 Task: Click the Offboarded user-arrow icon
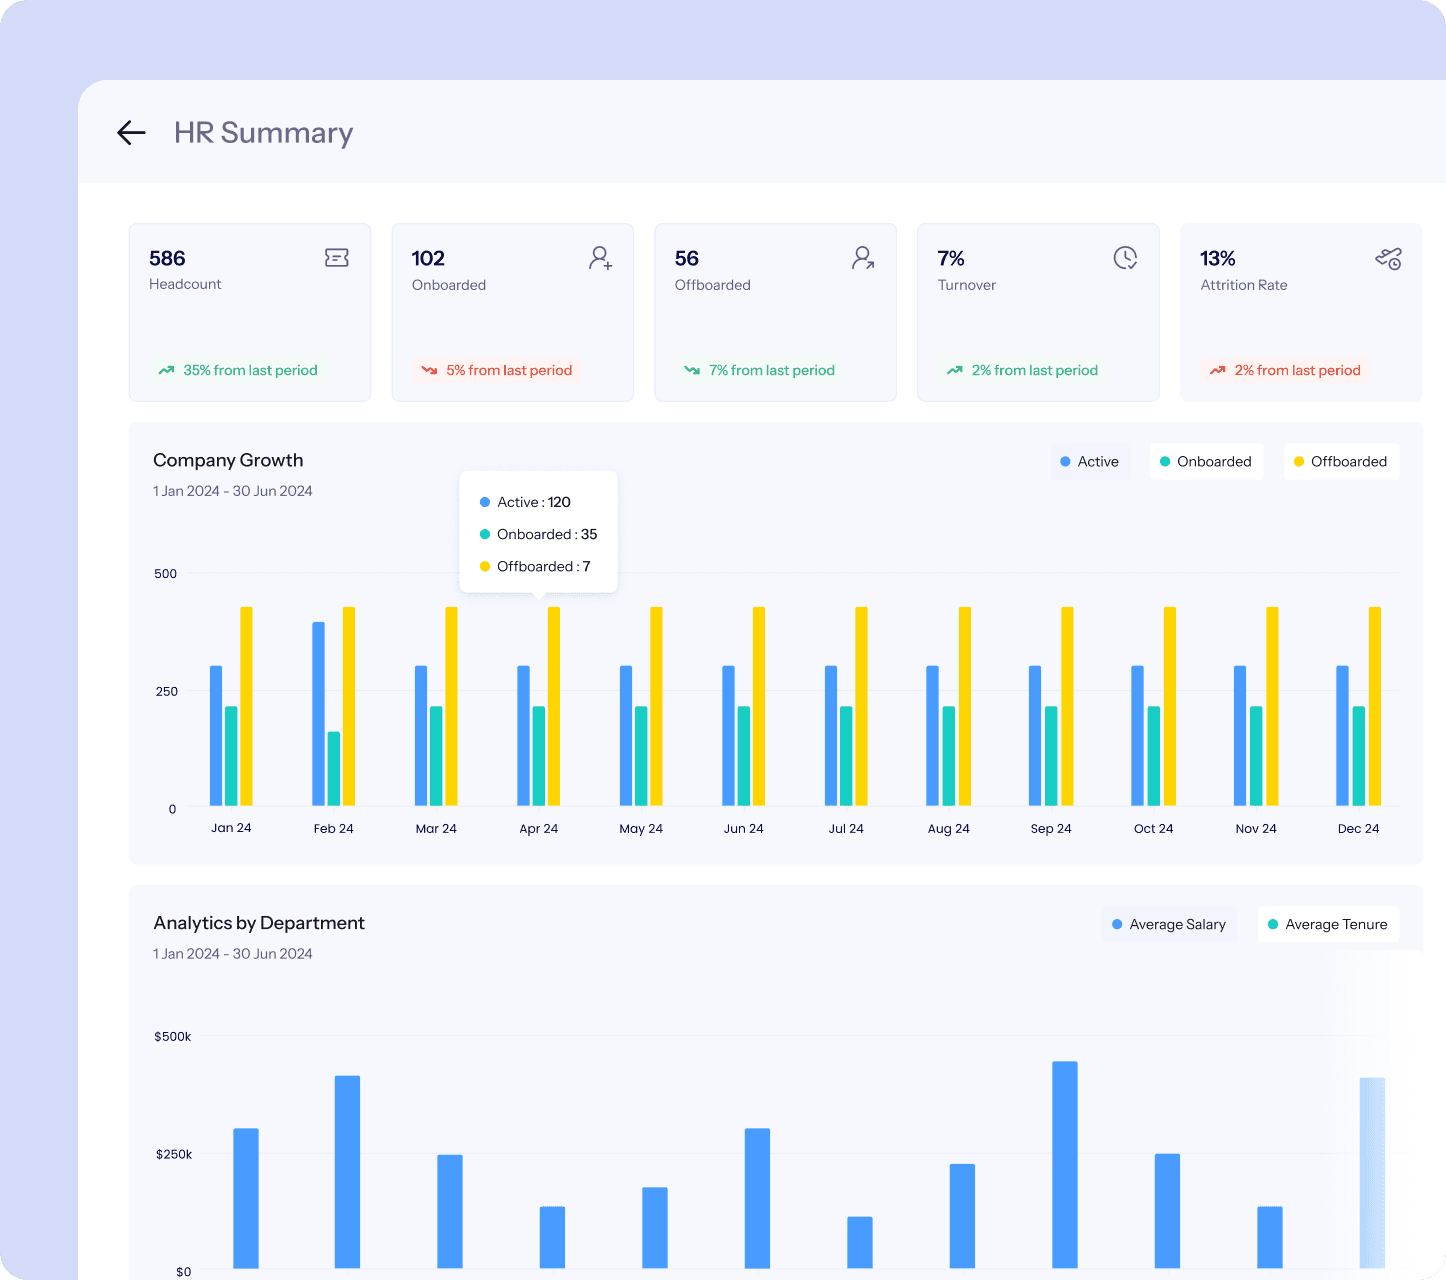click(863, 258)
